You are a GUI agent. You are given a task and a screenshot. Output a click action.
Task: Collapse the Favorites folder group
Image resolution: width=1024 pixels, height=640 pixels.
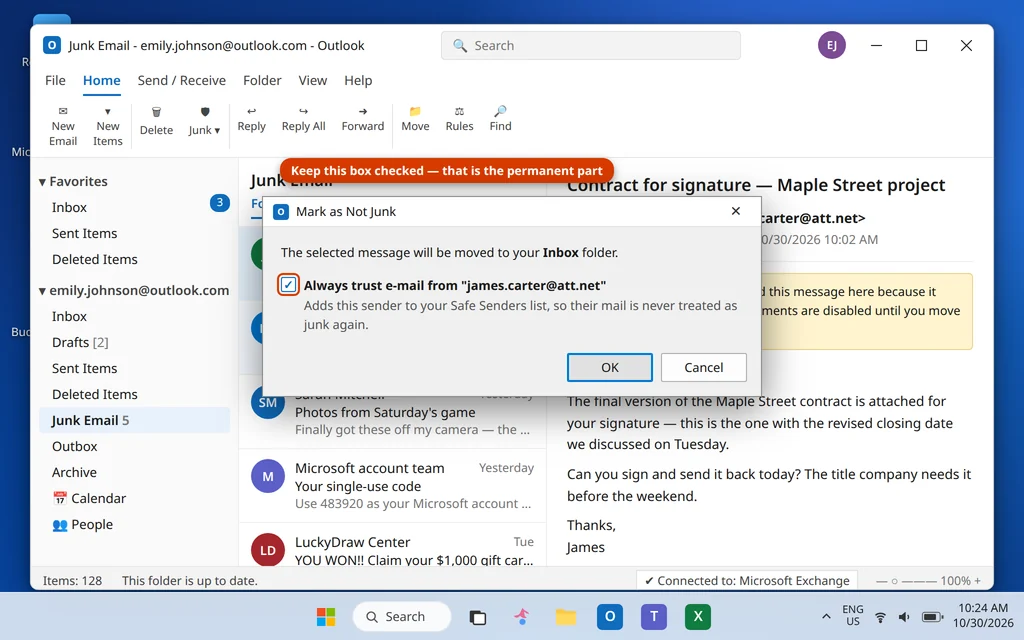[x=42, y=182]
